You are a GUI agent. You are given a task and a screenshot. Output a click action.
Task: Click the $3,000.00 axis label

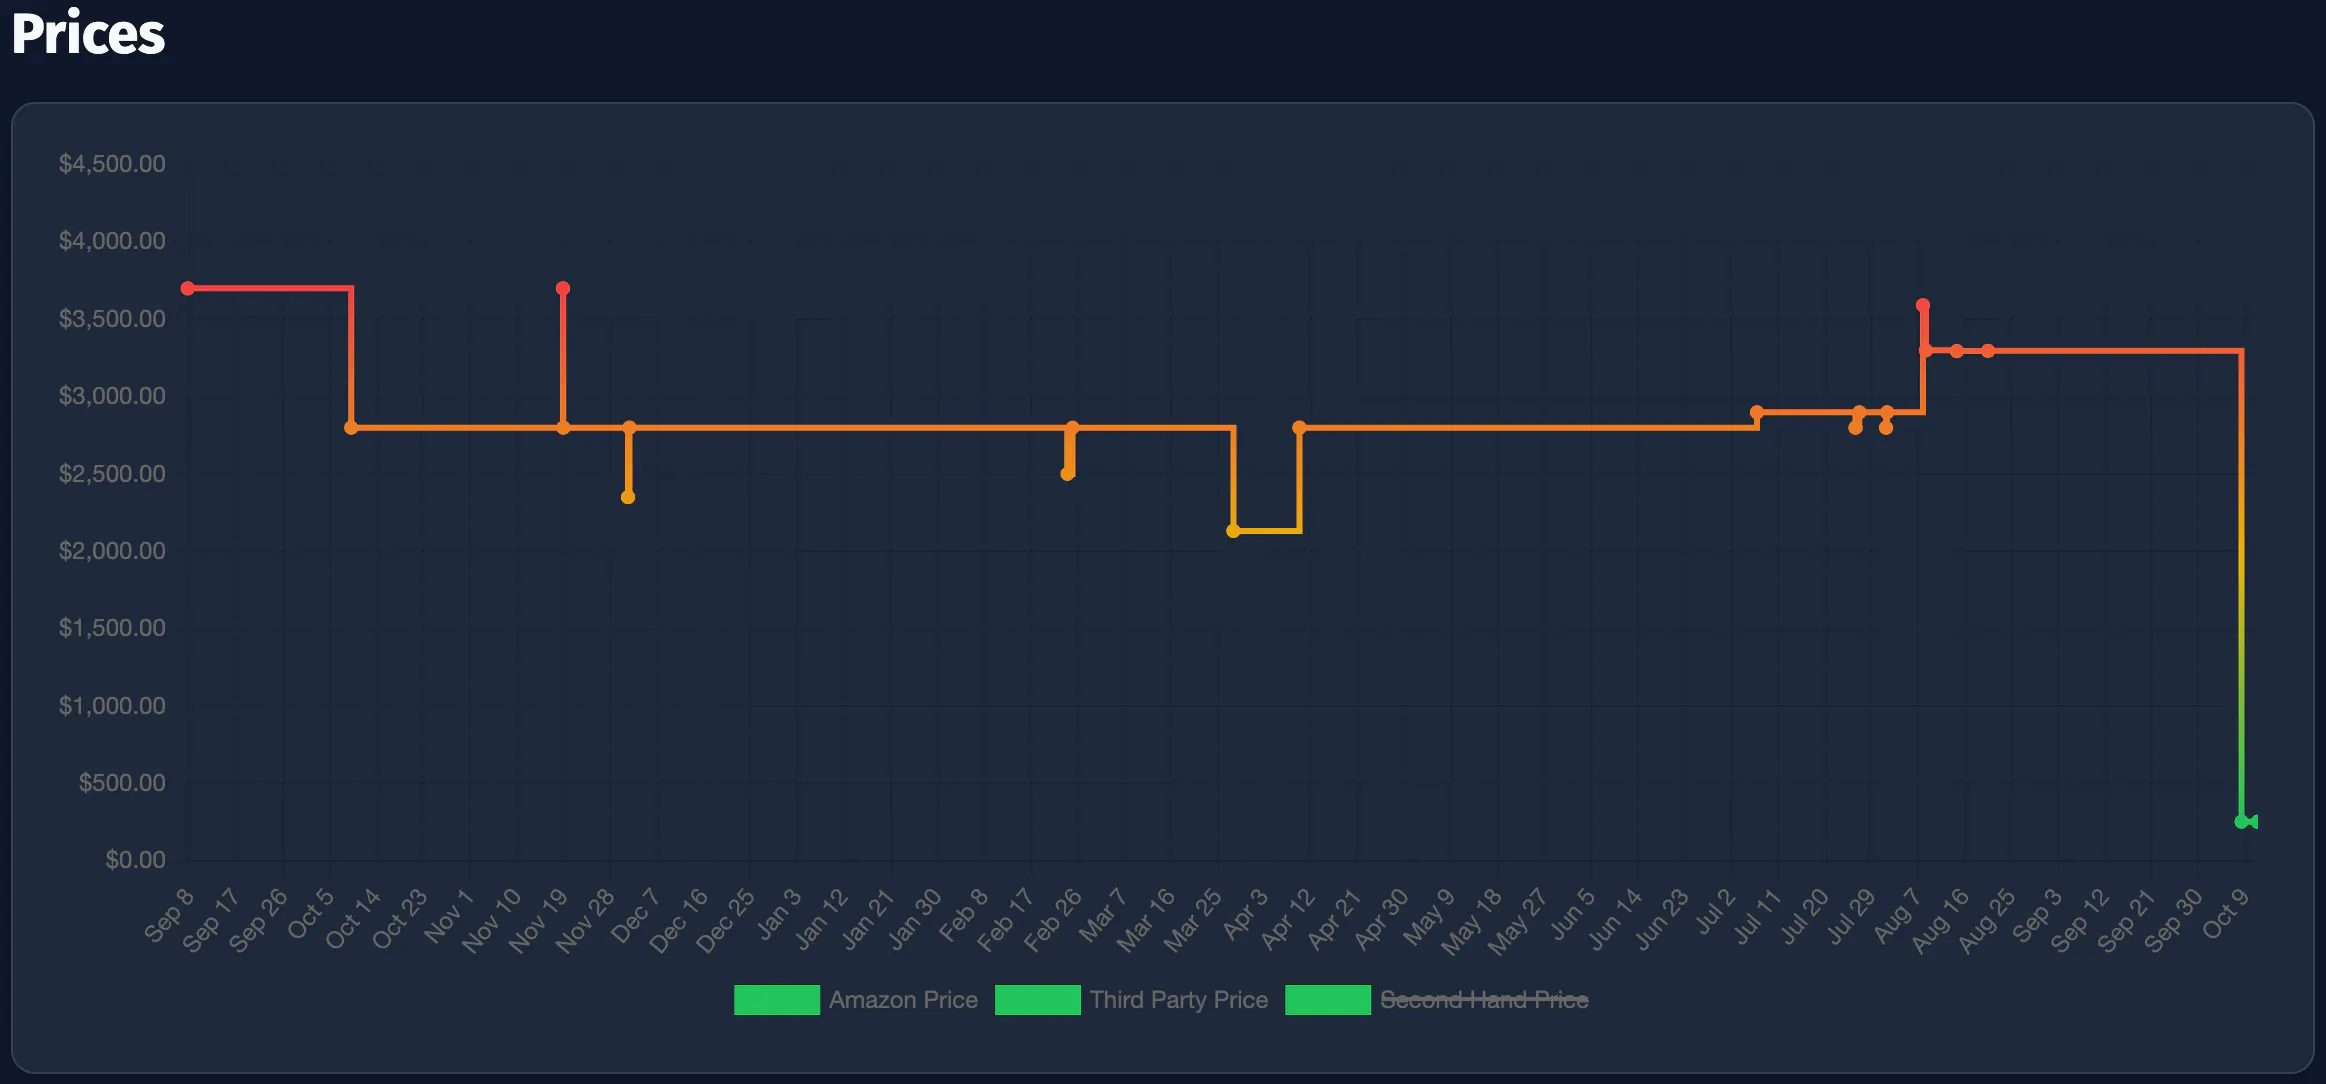pos(112,396)
